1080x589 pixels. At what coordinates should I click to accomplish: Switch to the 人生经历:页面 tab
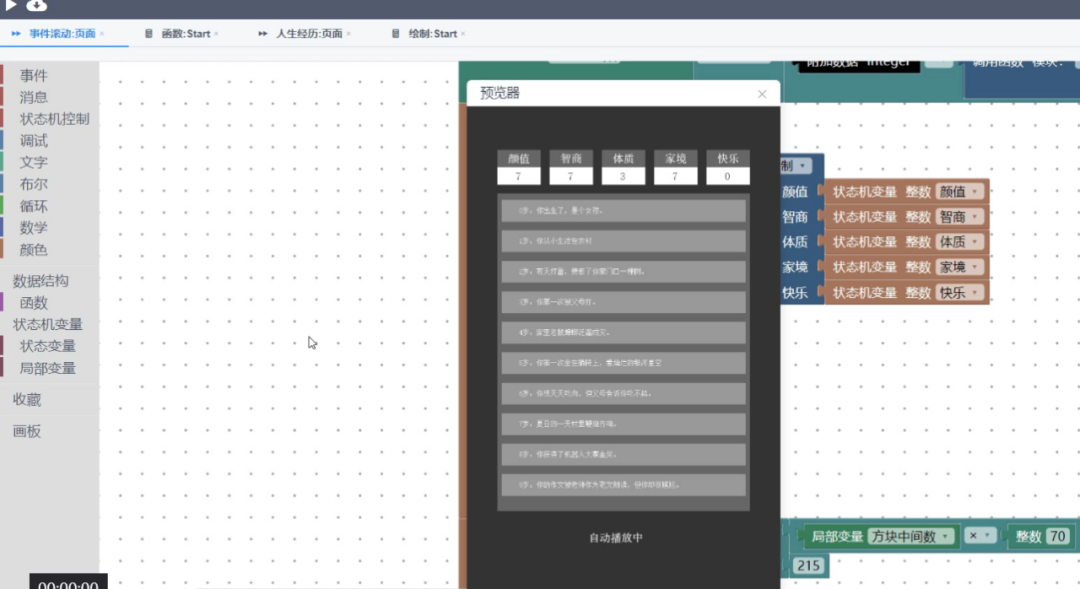[309, 33]
